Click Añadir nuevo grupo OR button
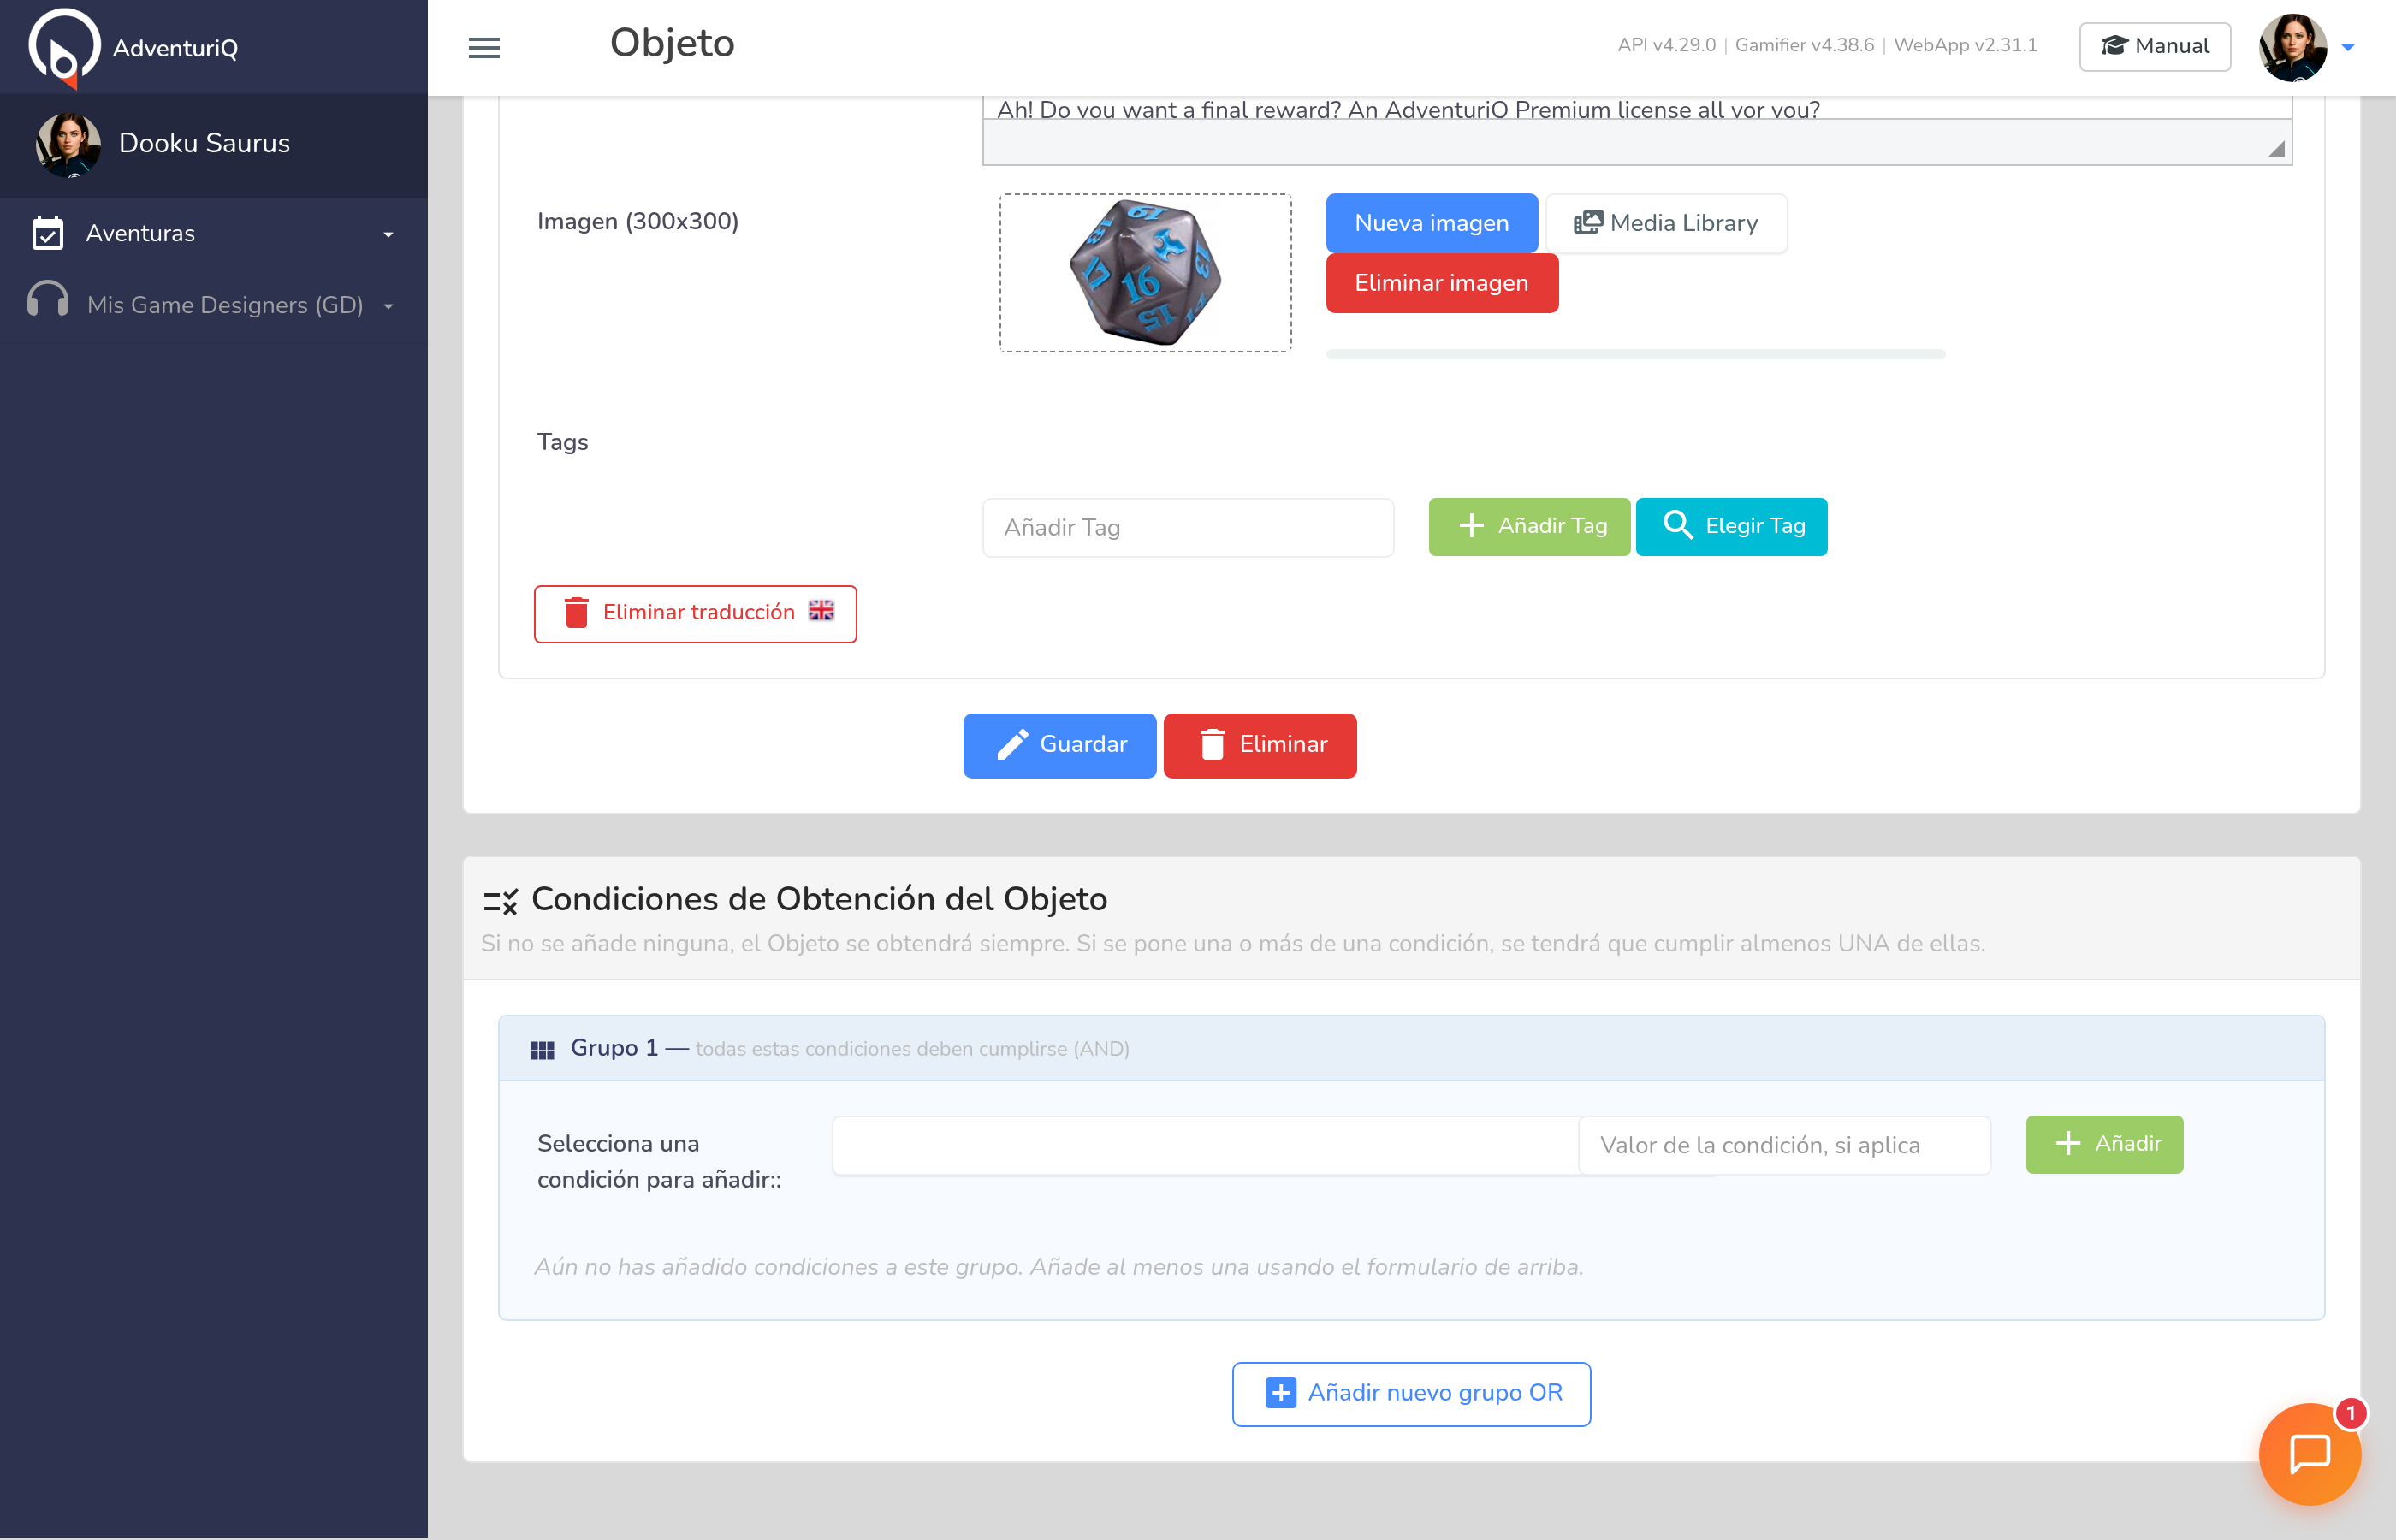Image resolution: width=2396 pixels, height=1540 pixels. pos(1411,1394)
